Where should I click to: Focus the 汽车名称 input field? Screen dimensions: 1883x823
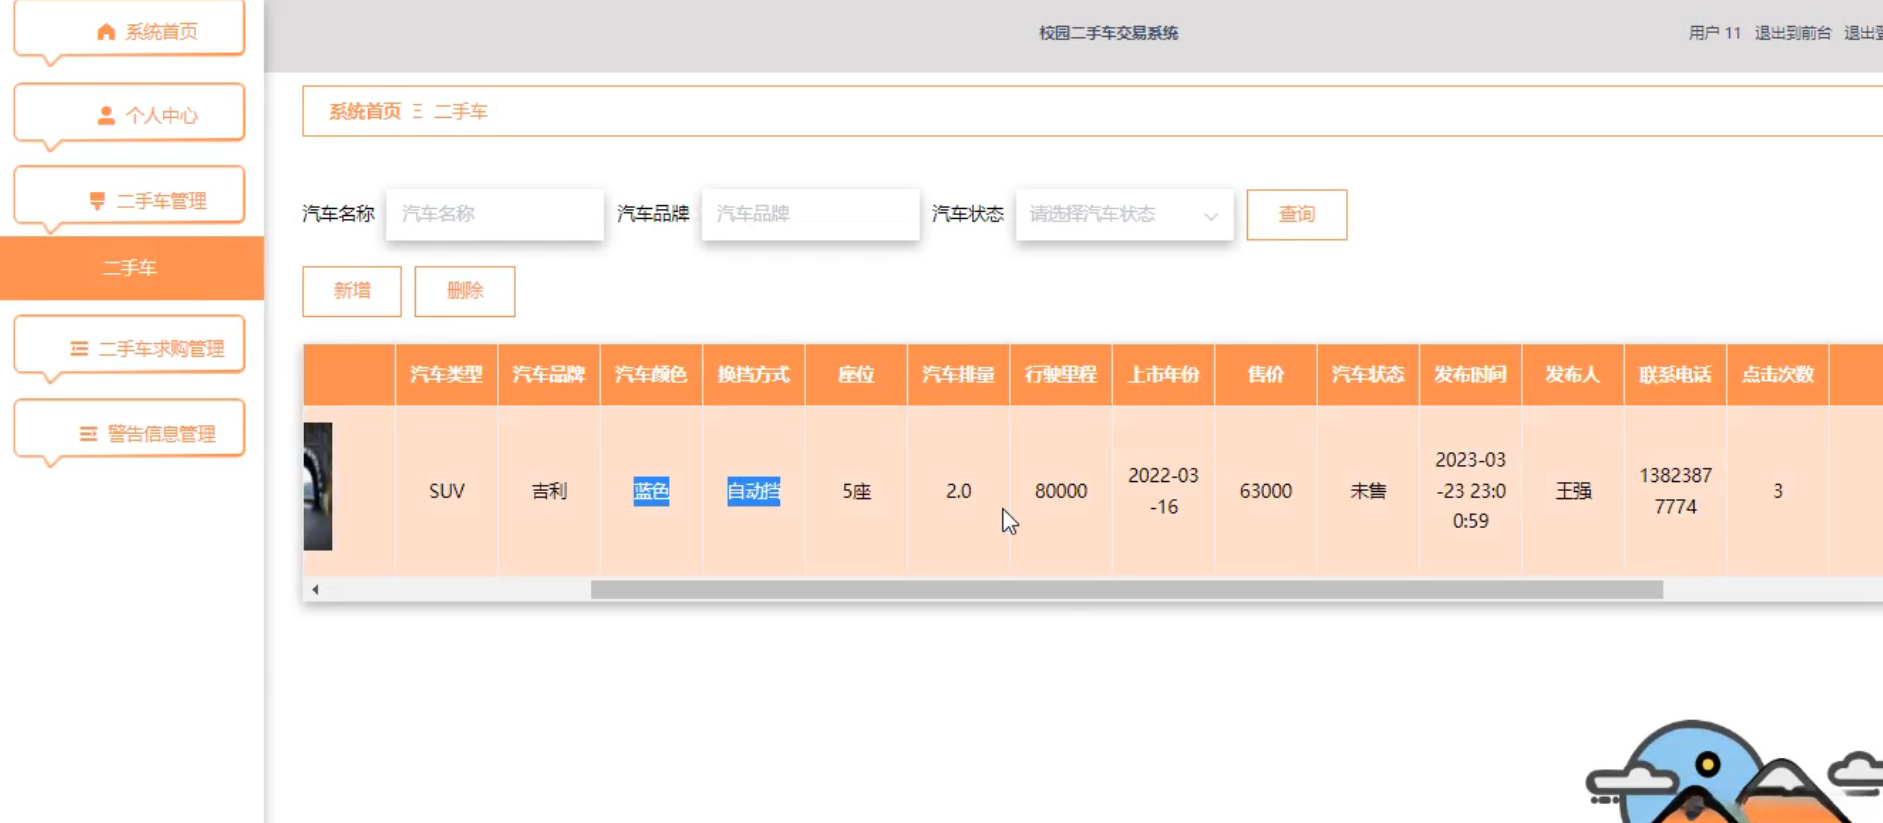click(x=495, y=214)
